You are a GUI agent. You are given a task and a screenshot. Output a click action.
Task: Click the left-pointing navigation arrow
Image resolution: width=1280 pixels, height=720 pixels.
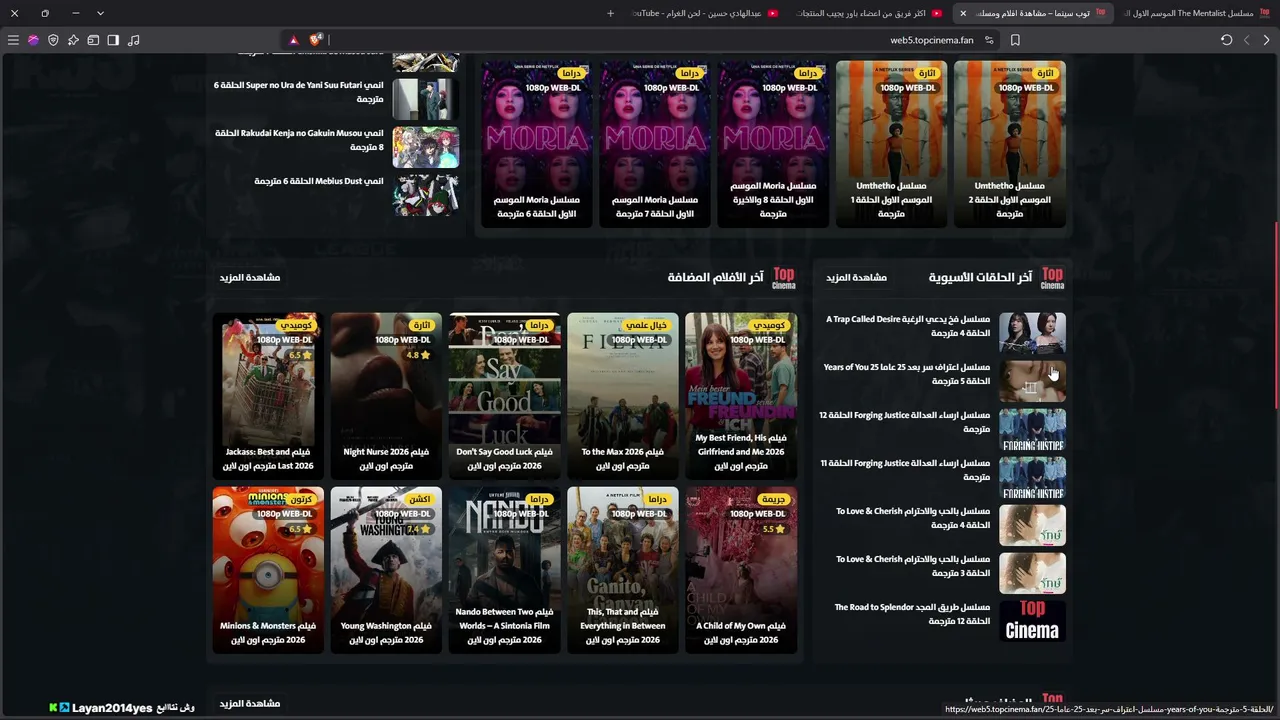(1247, 40)
